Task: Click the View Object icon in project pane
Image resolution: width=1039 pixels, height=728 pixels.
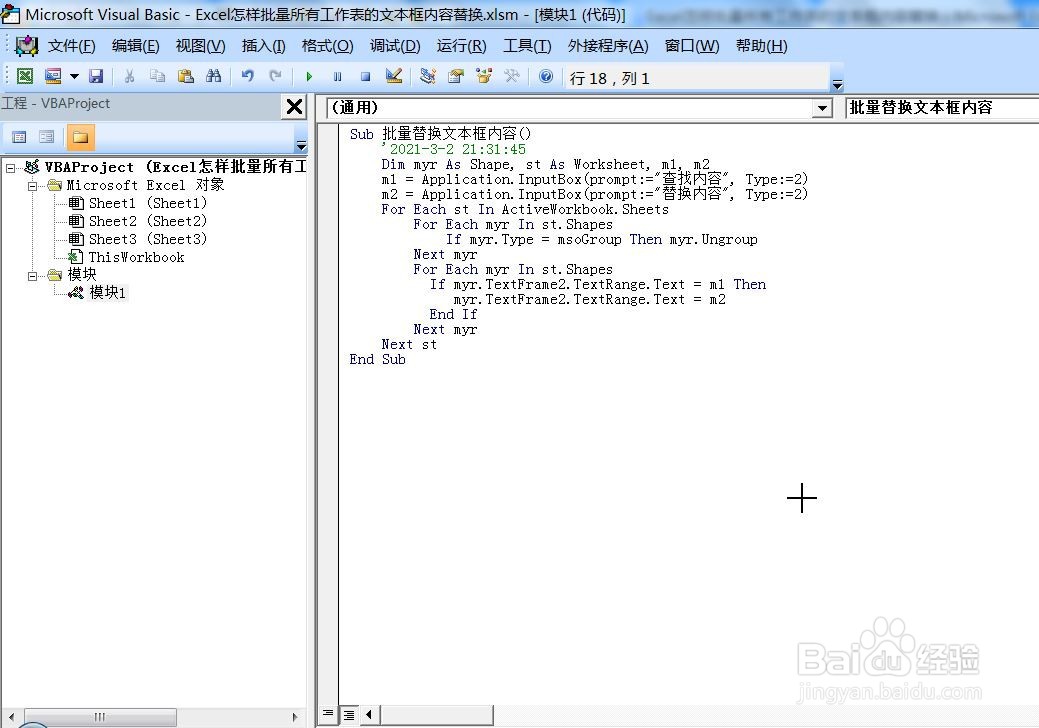Action: [46, 137]
